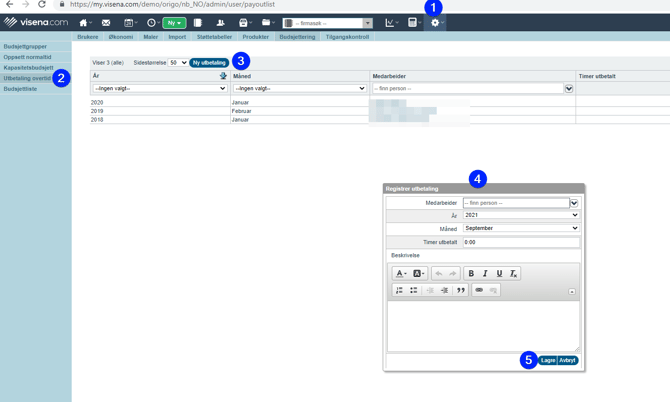Click dialog Medarbeider finn person field
This screenshot has height=402, width=670.
[x=516, y=203]
